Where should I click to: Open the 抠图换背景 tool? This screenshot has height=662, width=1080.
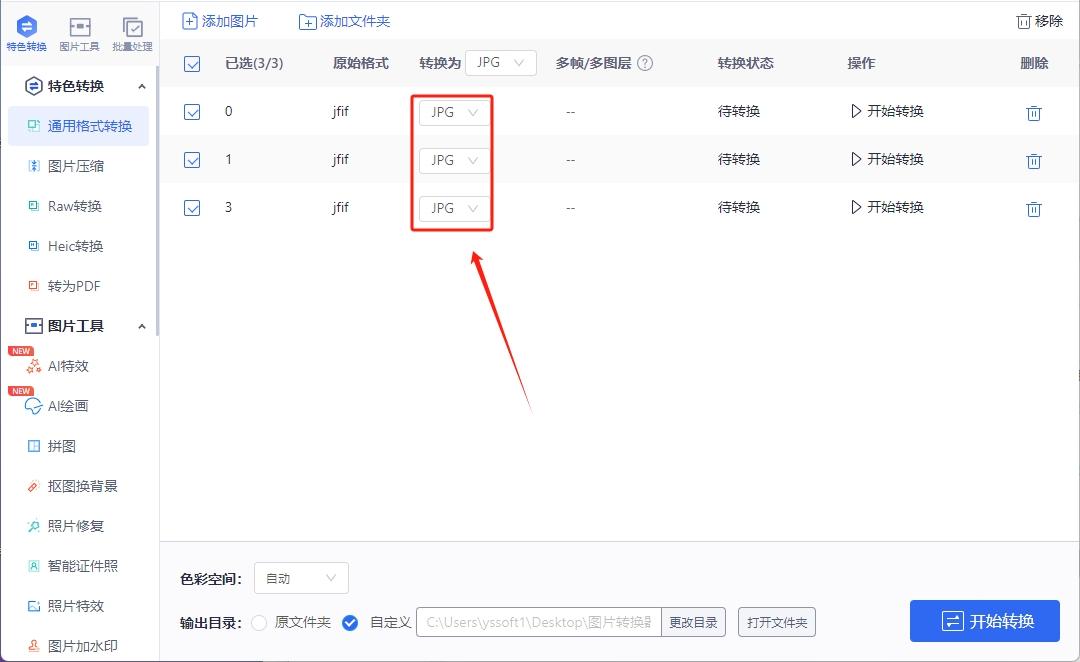78,486
